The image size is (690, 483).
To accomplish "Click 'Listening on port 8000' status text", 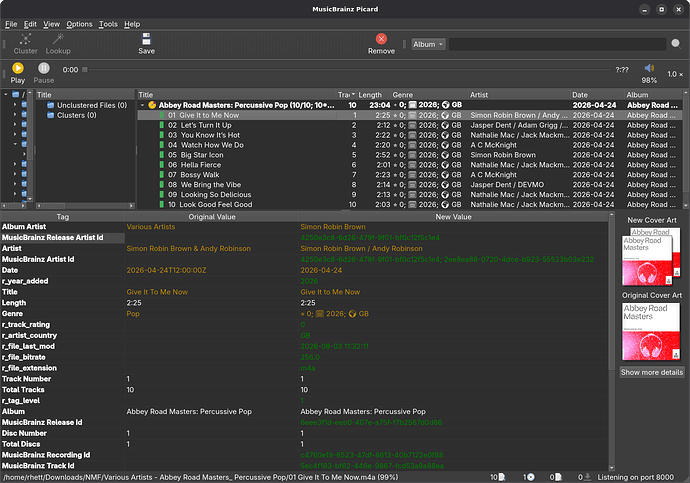I will click(x=635, y=477).
